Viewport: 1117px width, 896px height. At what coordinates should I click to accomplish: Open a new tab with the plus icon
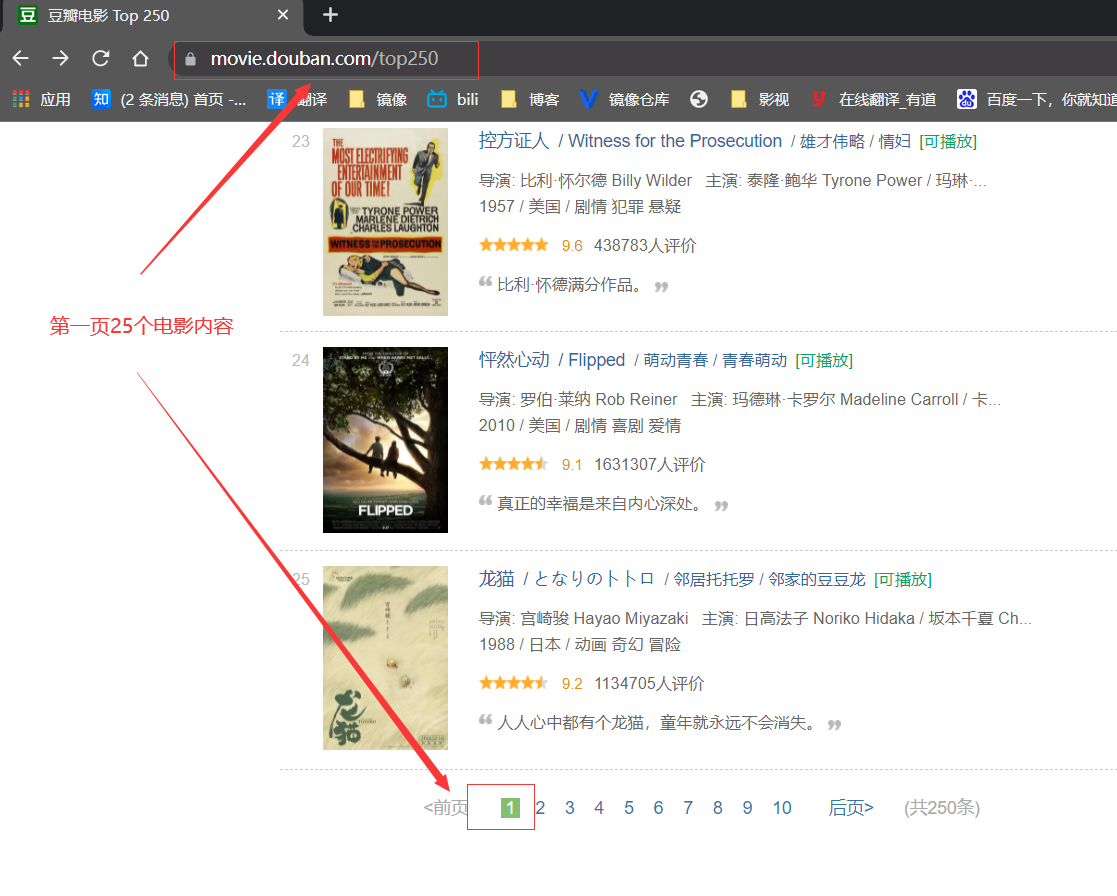coord(330,15)
